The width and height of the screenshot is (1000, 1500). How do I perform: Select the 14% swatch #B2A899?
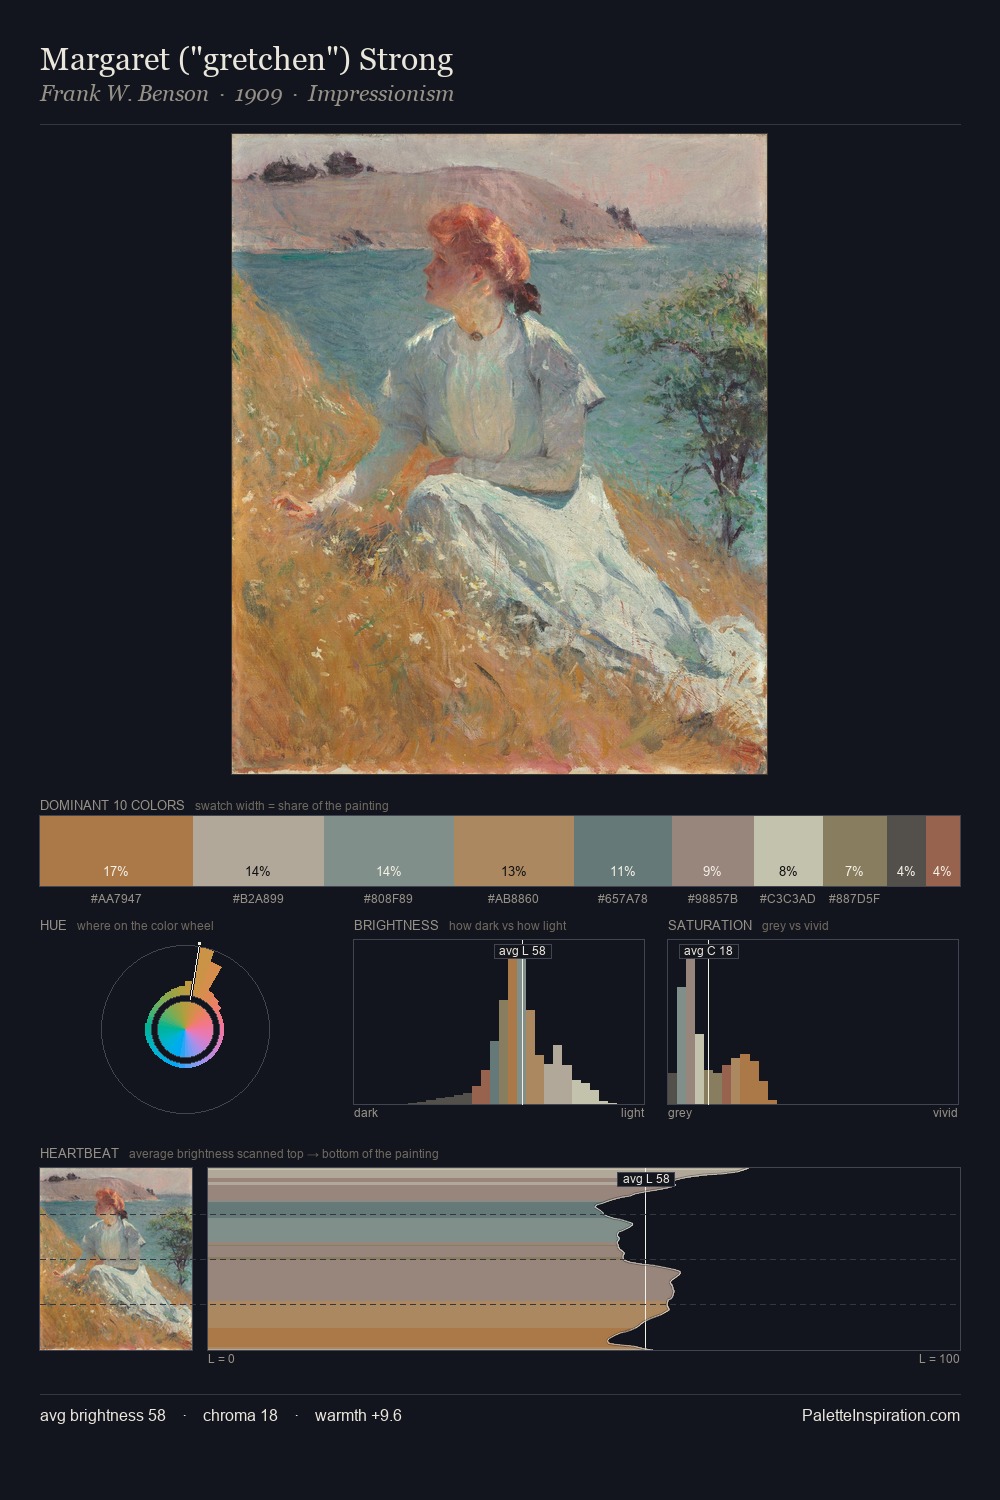point(258,851)
